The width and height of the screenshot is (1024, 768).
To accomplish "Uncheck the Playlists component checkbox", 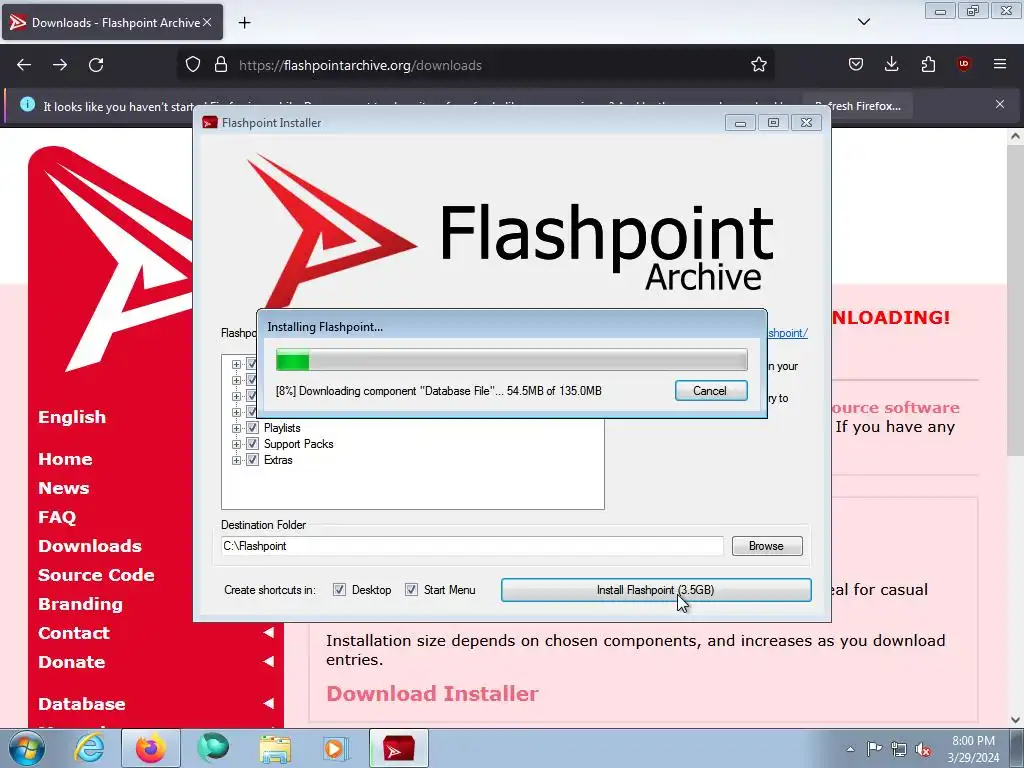I will click(x=252, y=428).
